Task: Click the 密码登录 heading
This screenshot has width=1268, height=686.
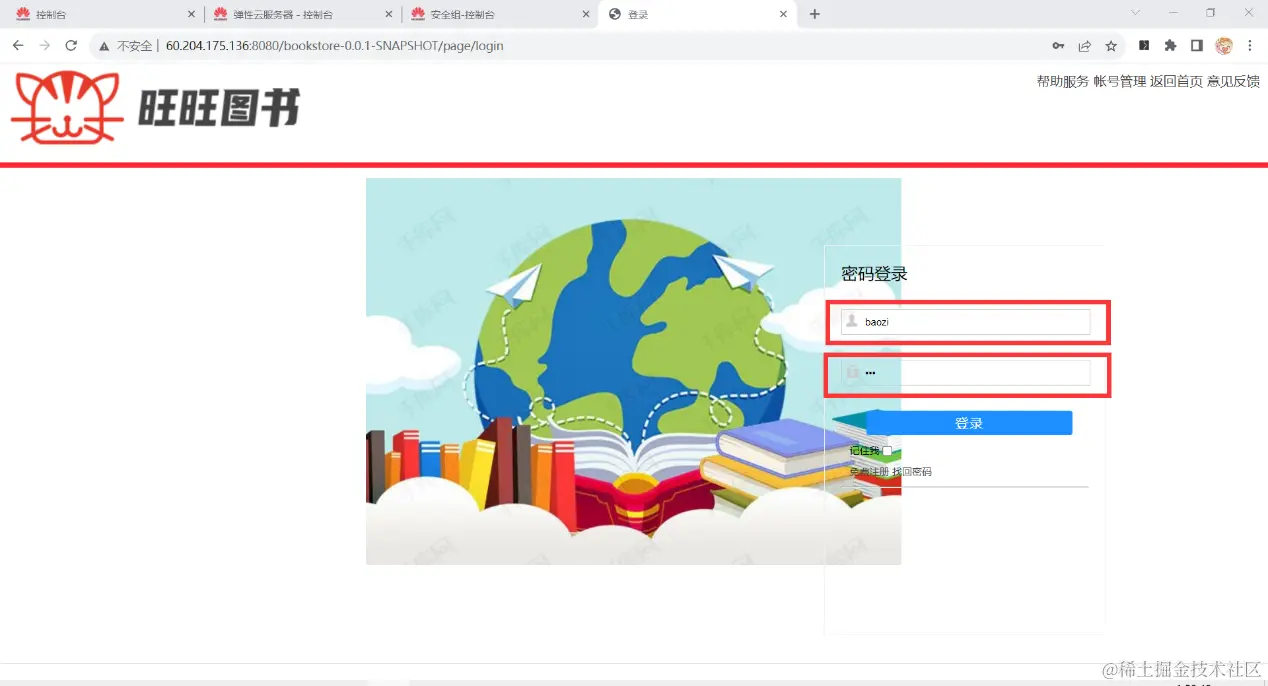Action: coord(874,274)
